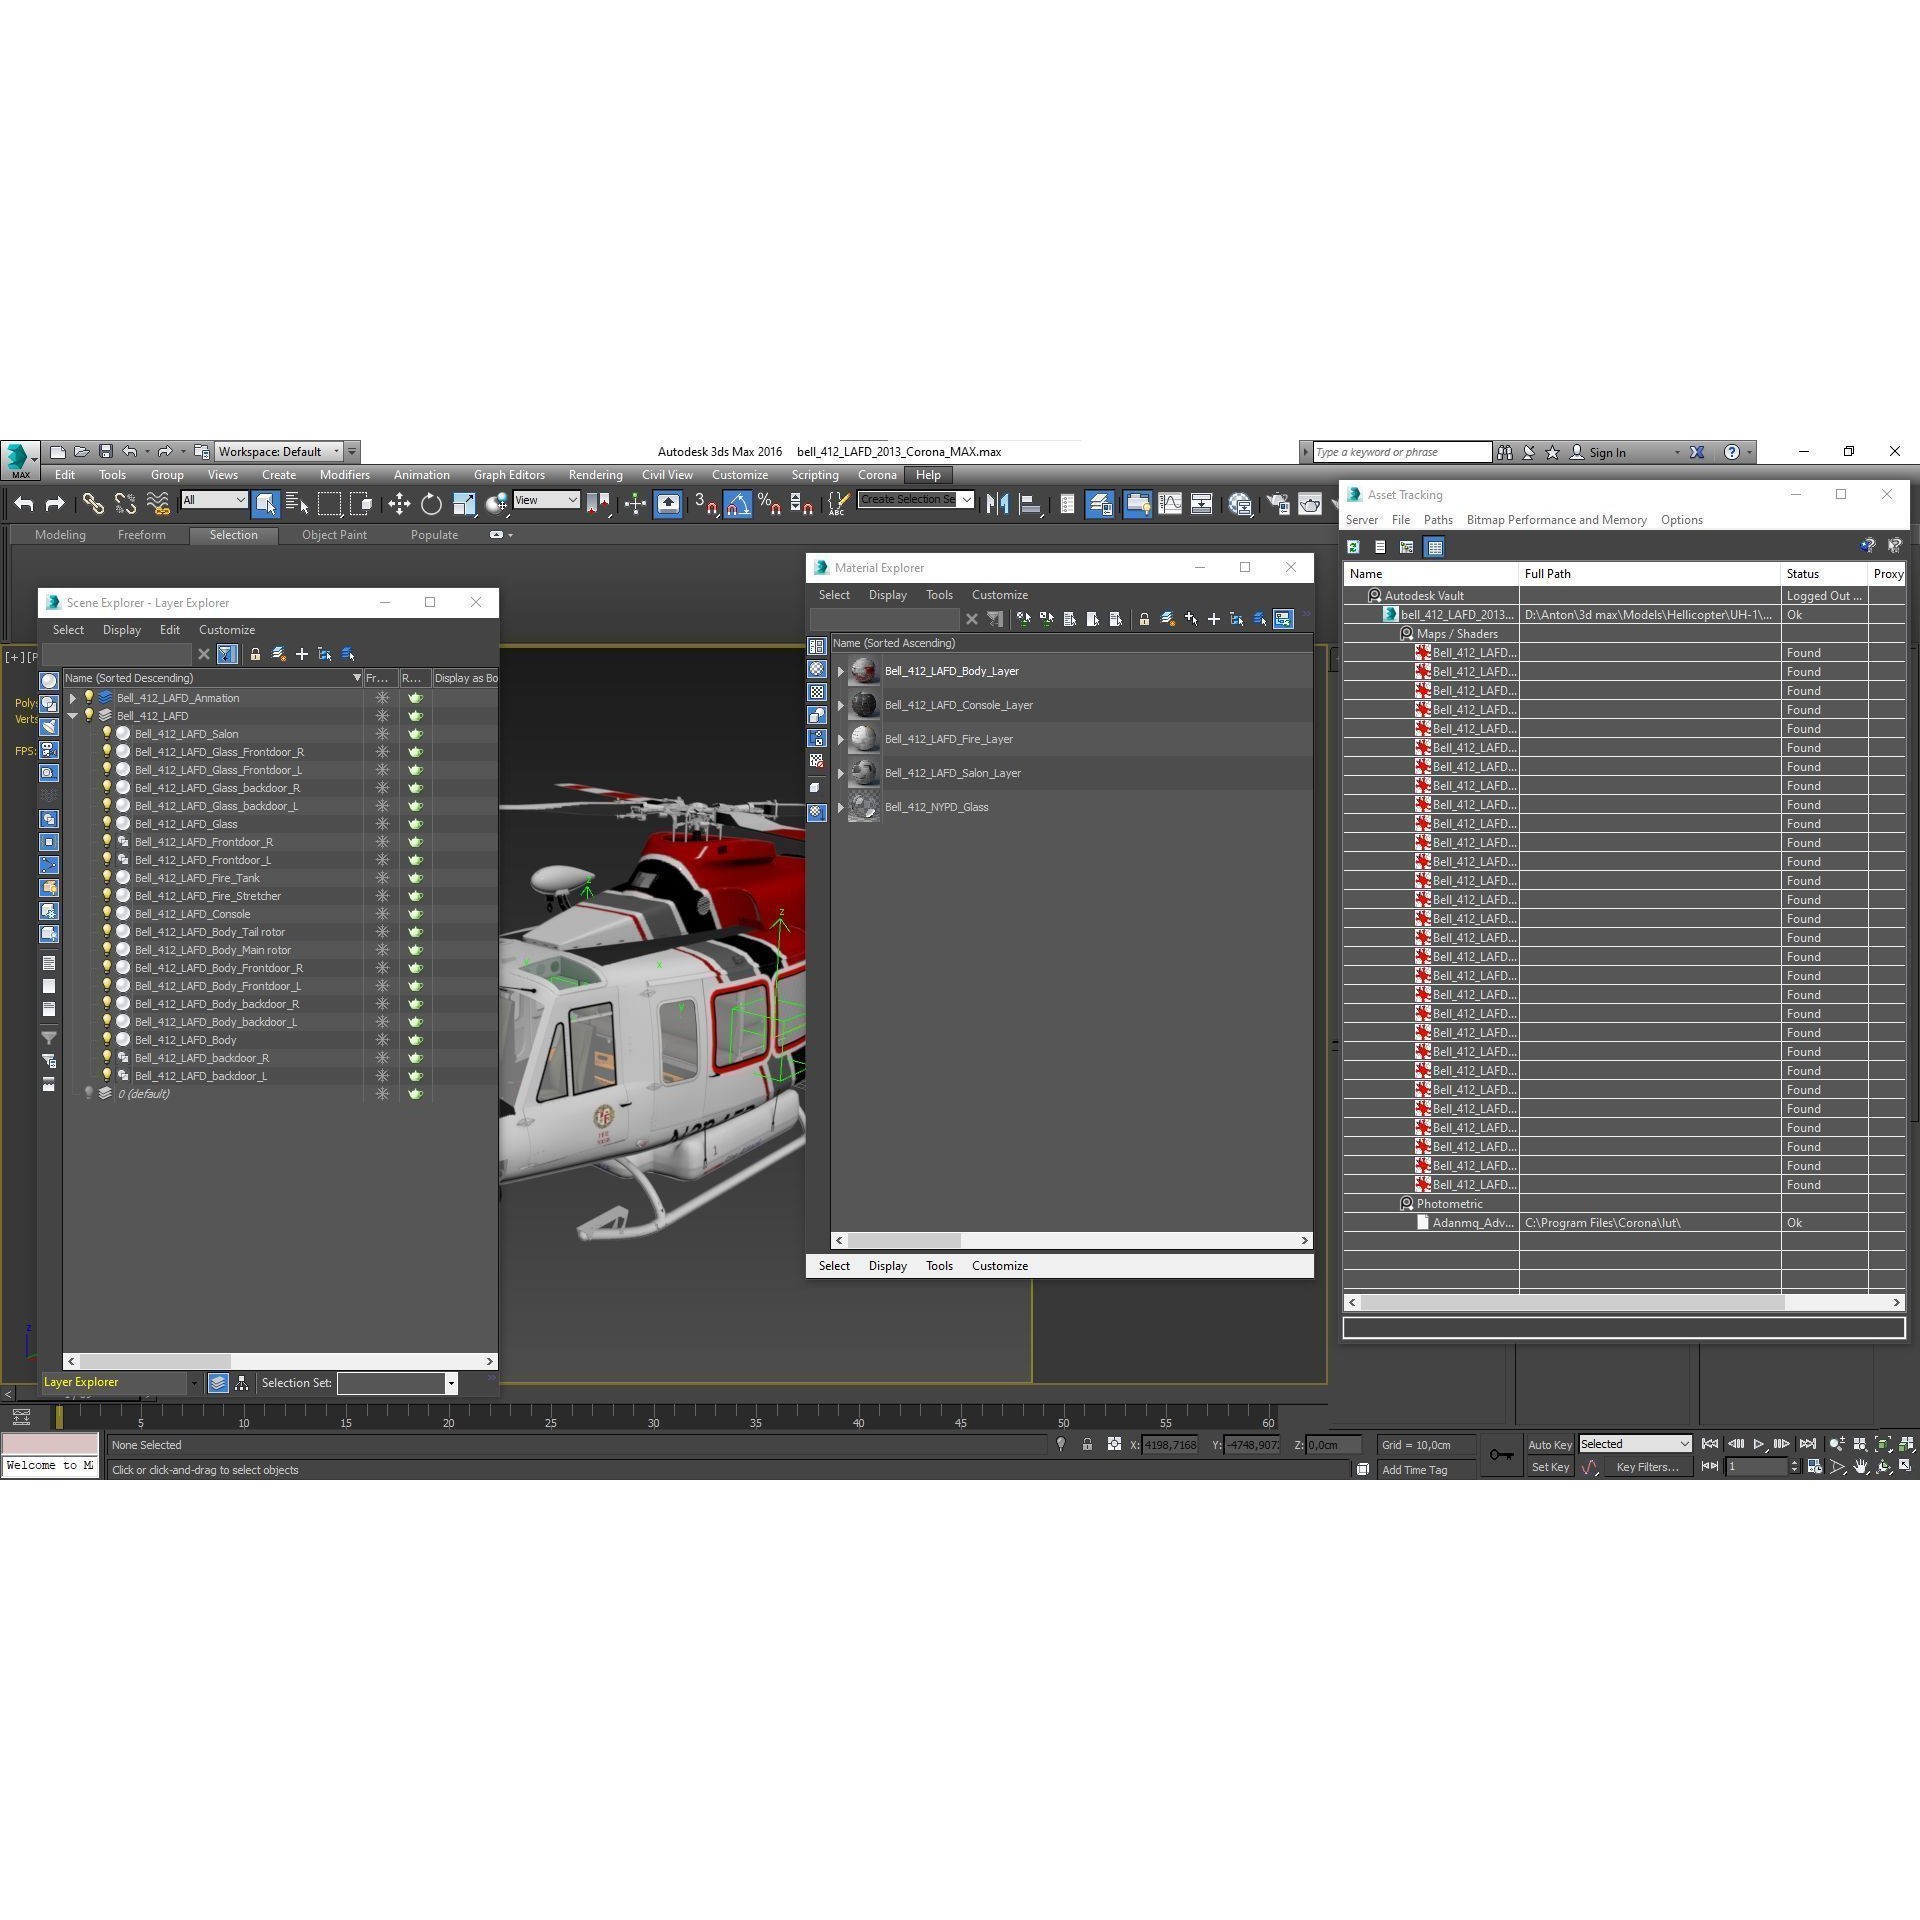Toggle visibility of Bell_412_LAFD_Salon layer
Screen dimensions: 1920x1920
(107, 733)
